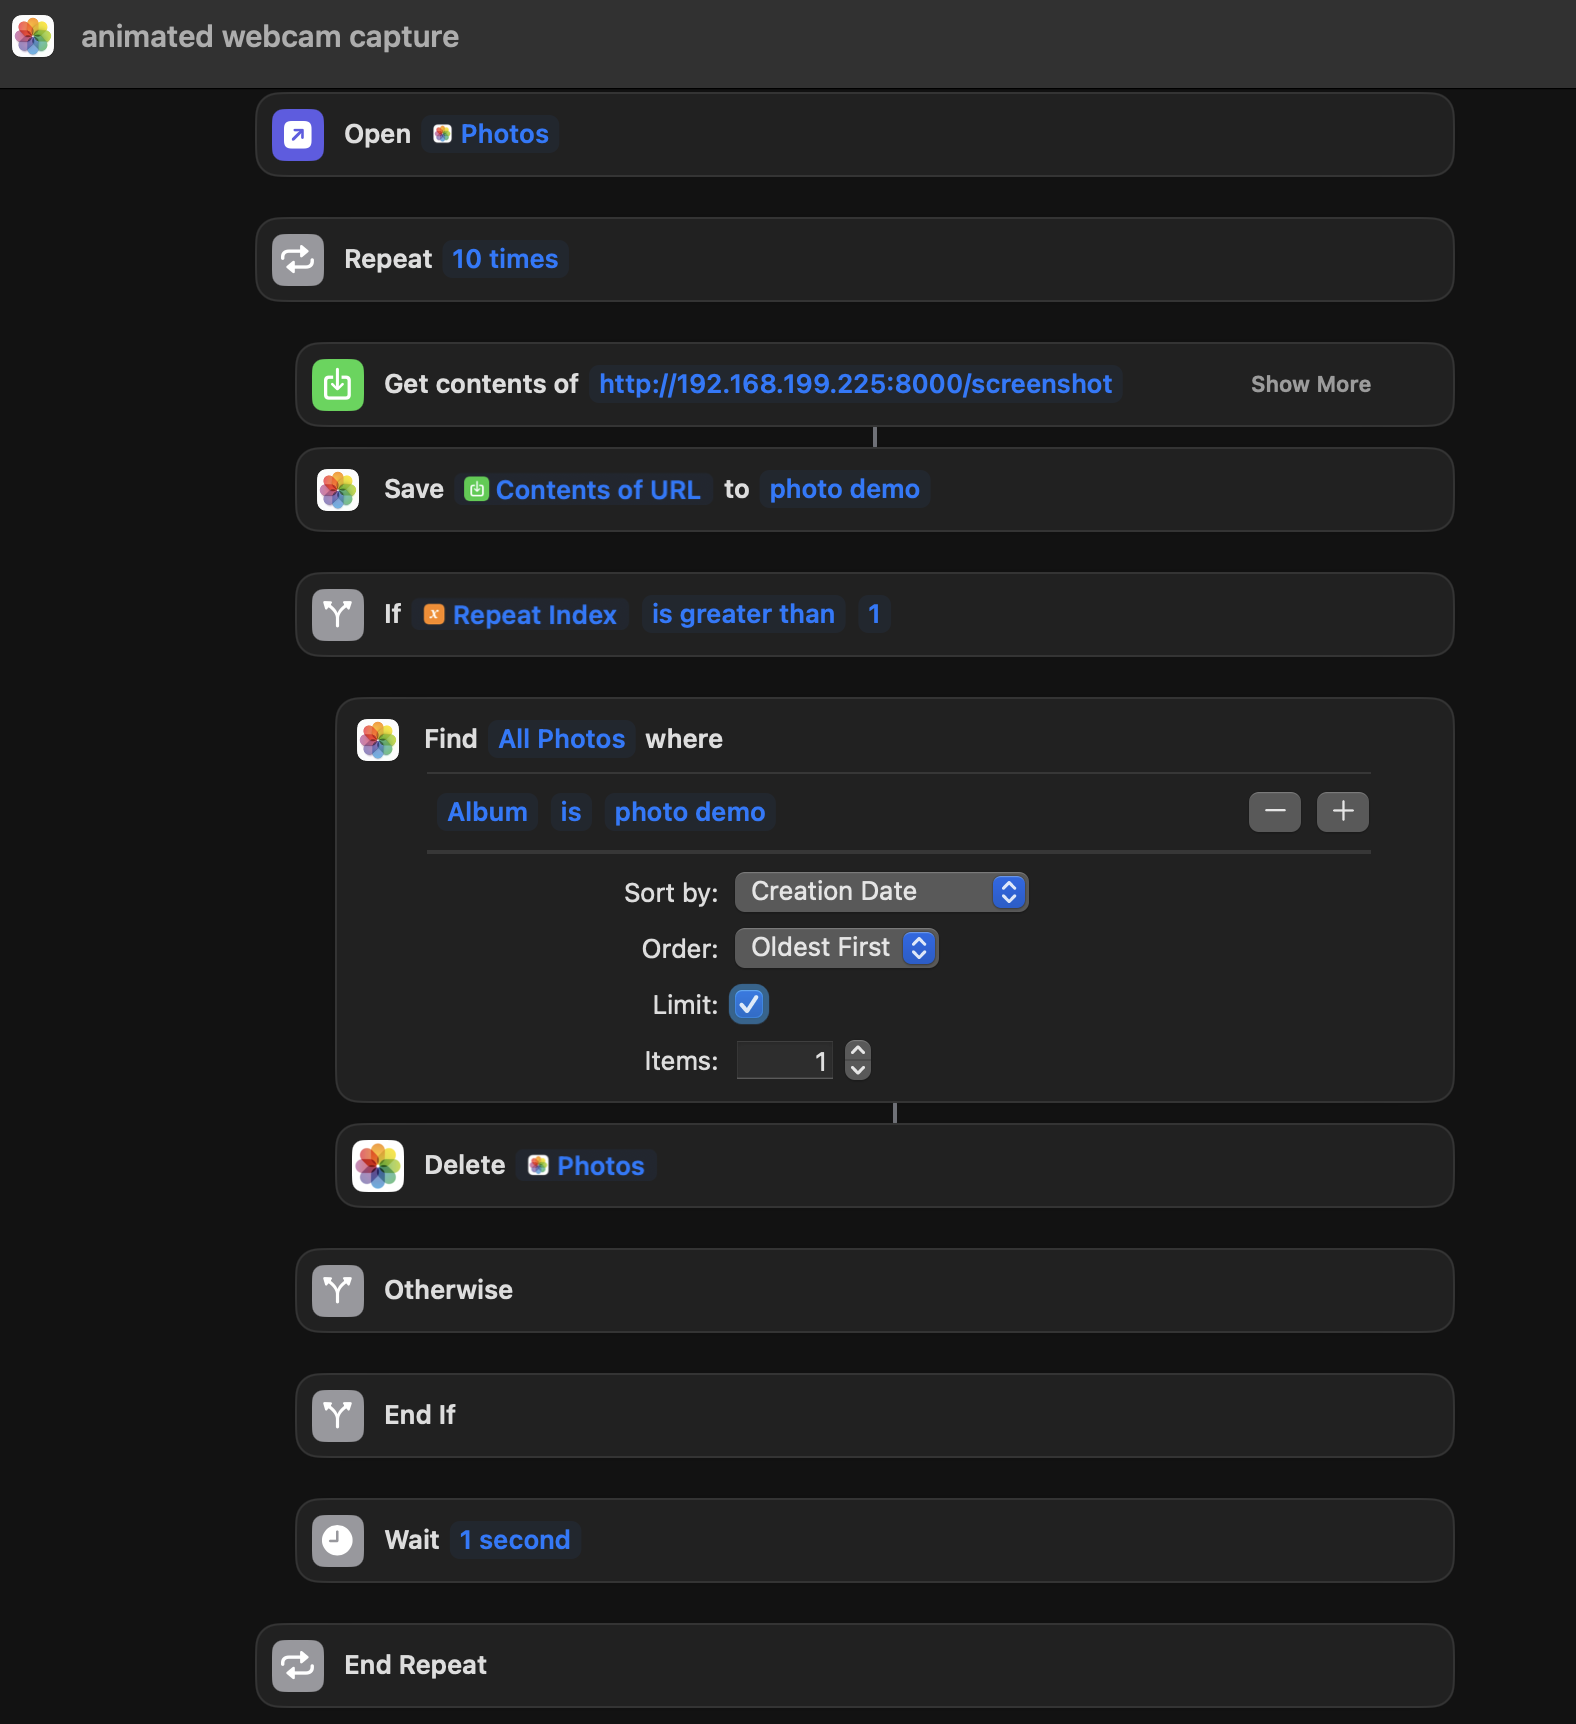Screen dimensions: 1576x1724
Task: Expand Show More for Get contents
Action: point(1310,385)
